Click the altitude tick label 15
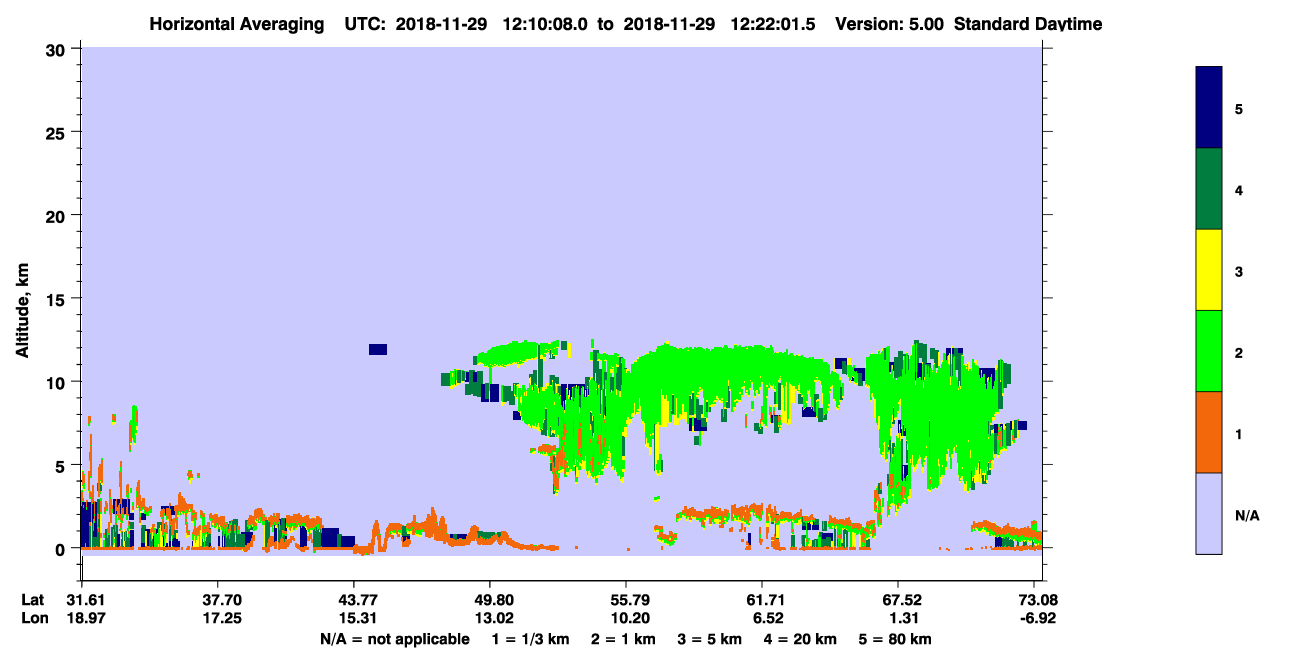This screenshot has height=667, width=1300. [x=58, y=298]
